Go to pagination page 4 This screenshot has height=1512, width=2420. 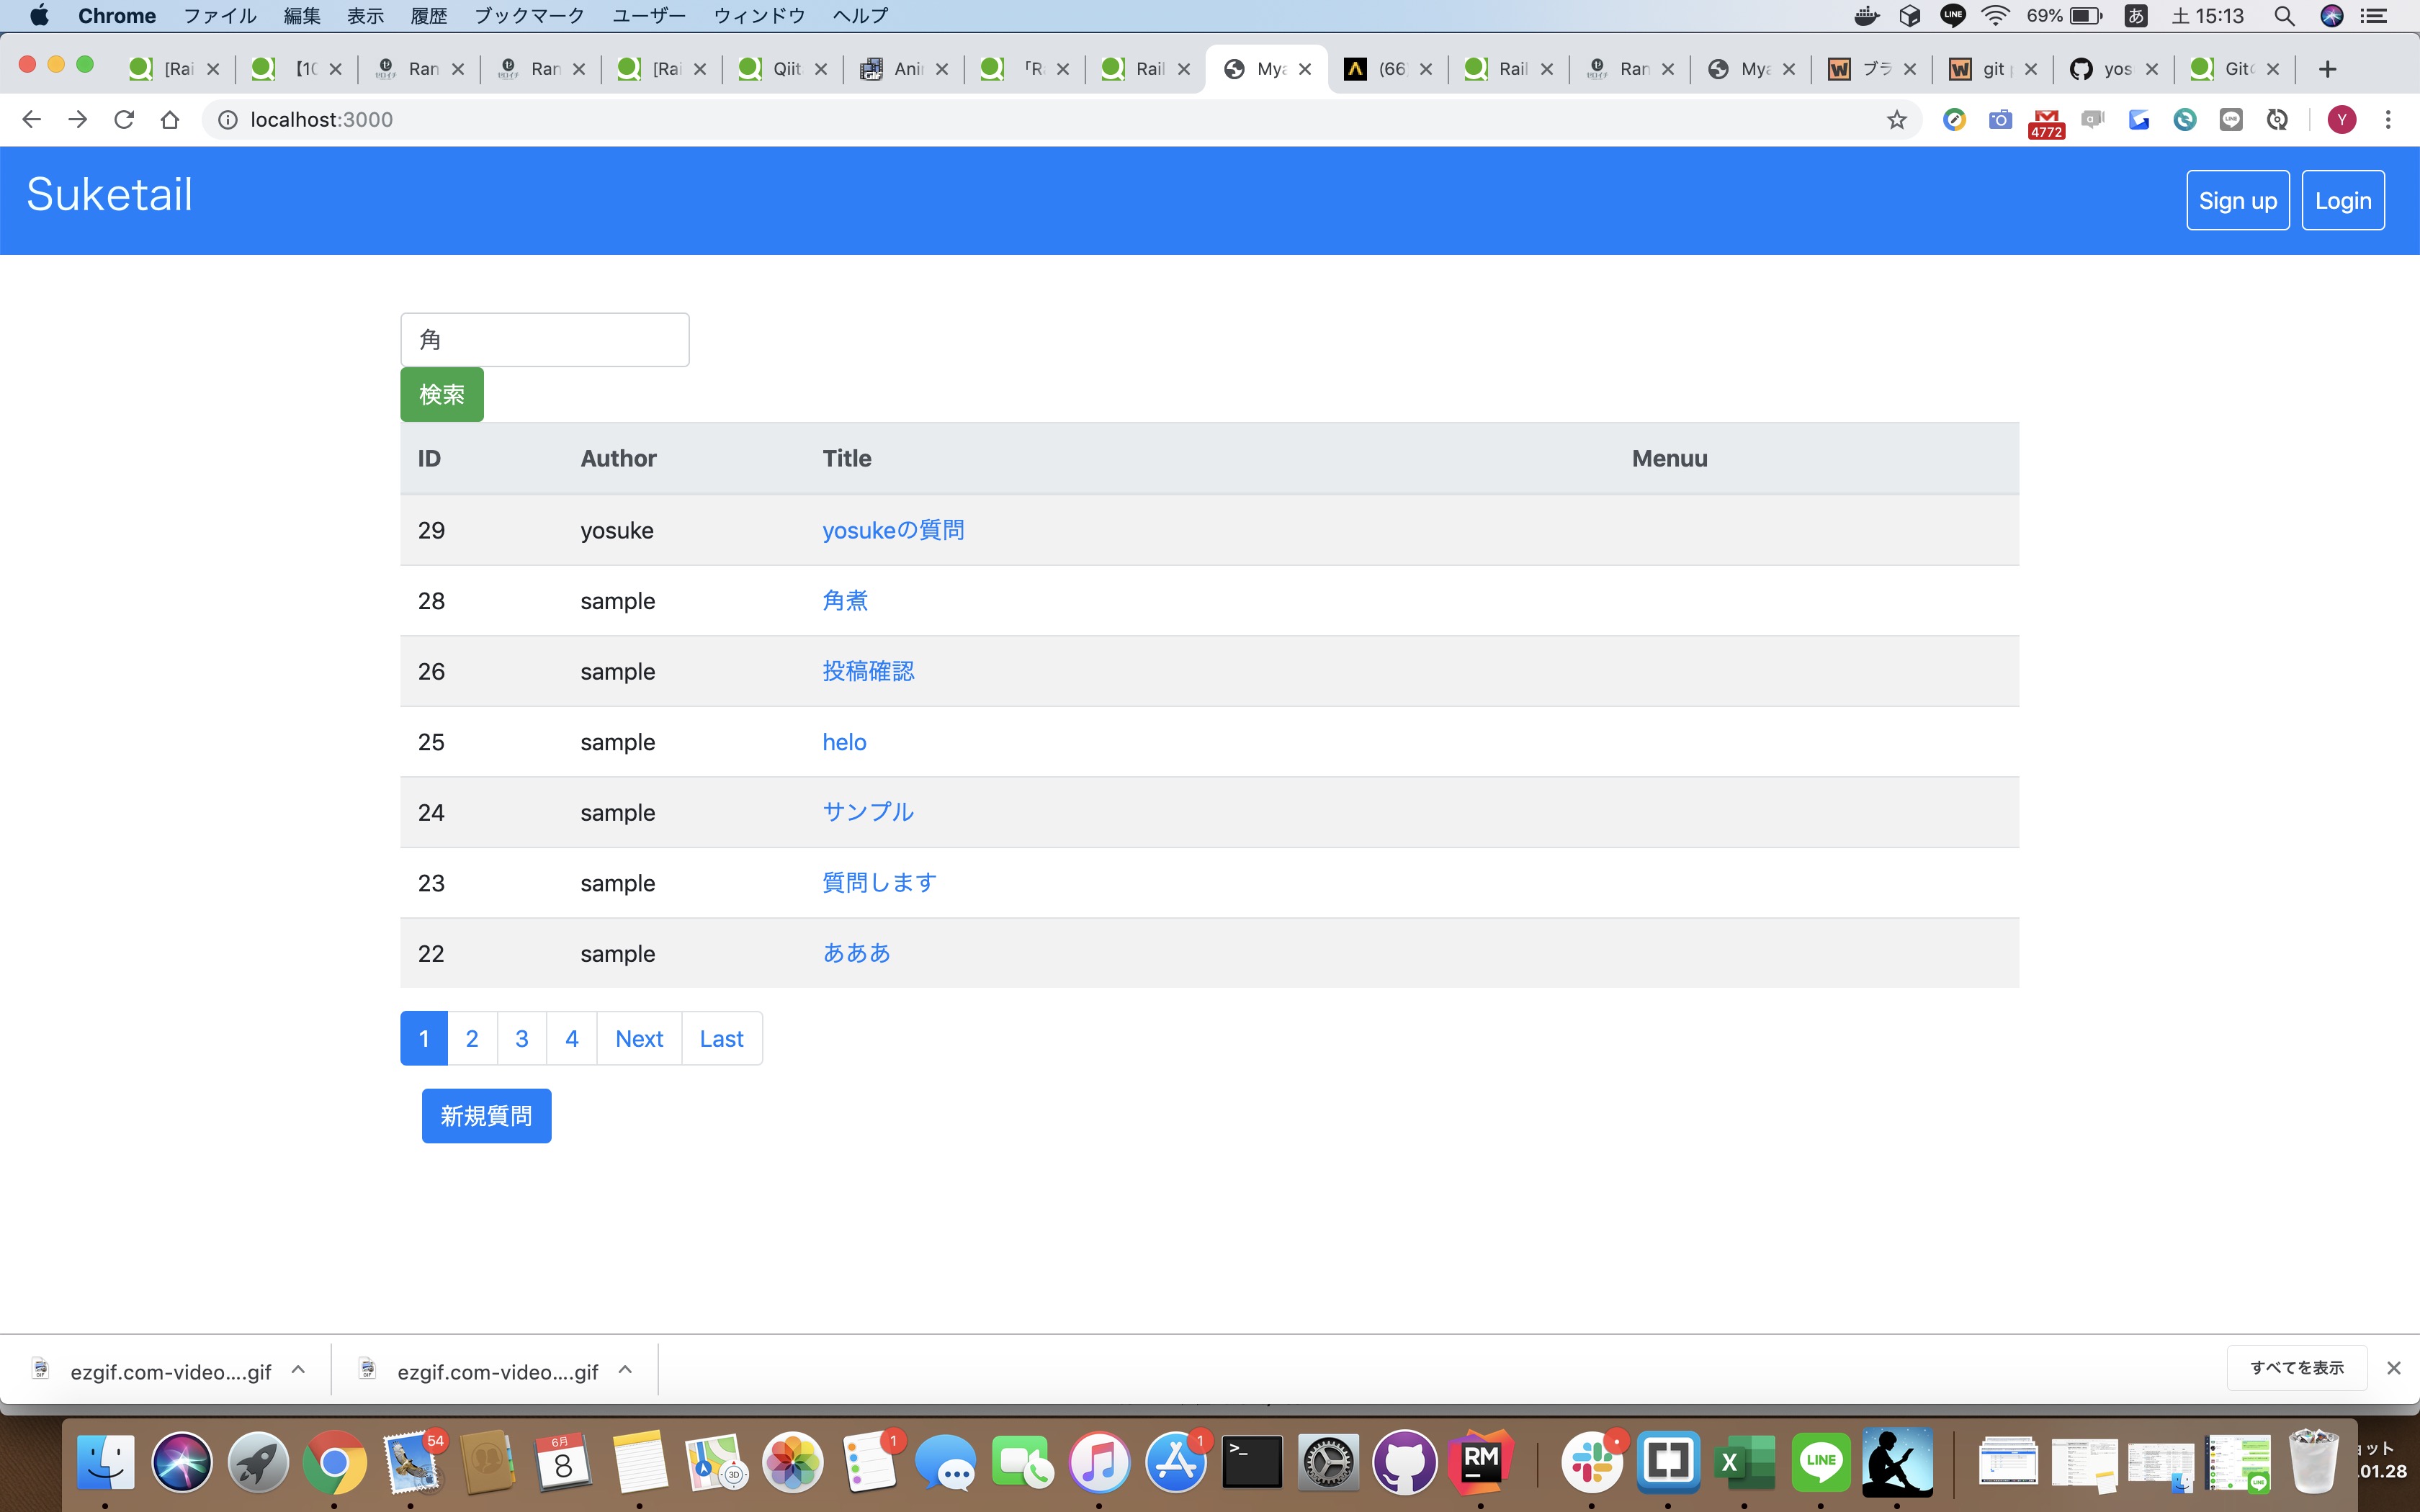pos(572,1038)
